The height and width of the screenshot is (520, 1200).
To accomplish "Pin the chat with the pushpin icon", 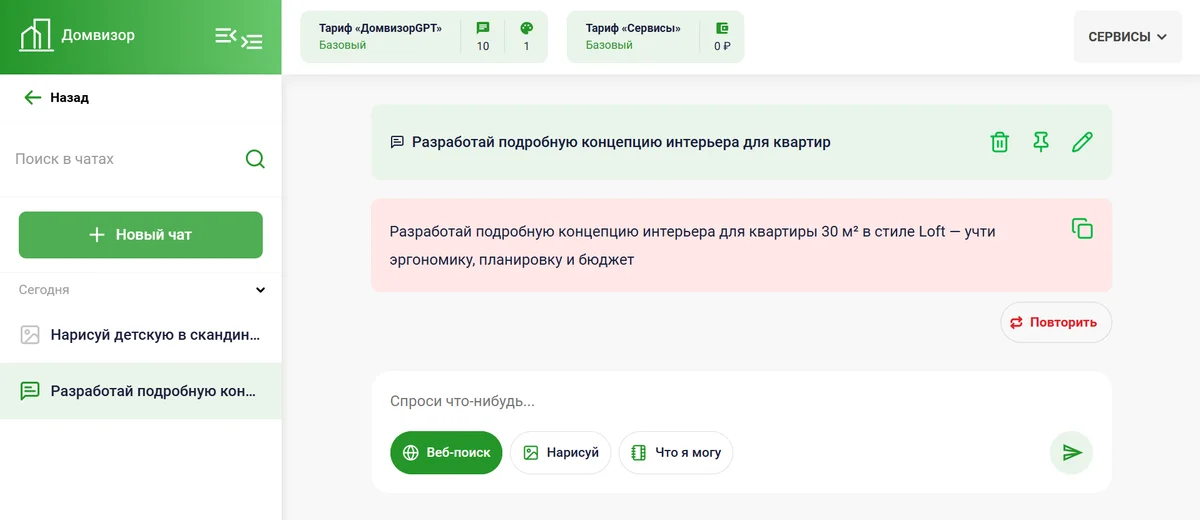I will pos(1041,142).
